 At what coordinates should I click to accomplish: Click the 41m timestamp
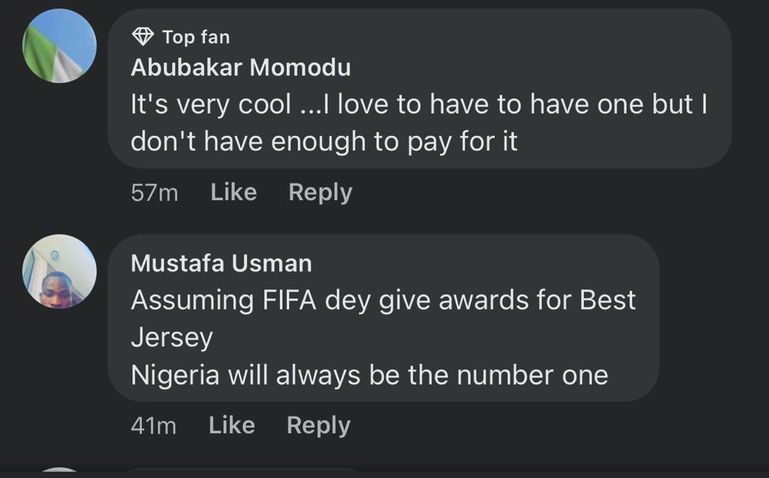[153, 426]
